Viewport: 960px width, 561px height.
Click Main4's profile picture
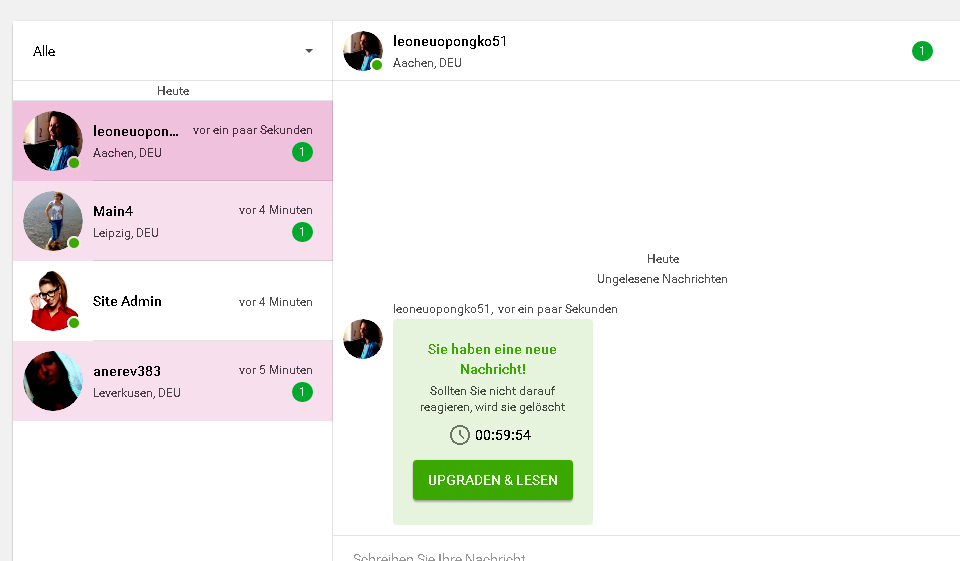coord(52,221)
